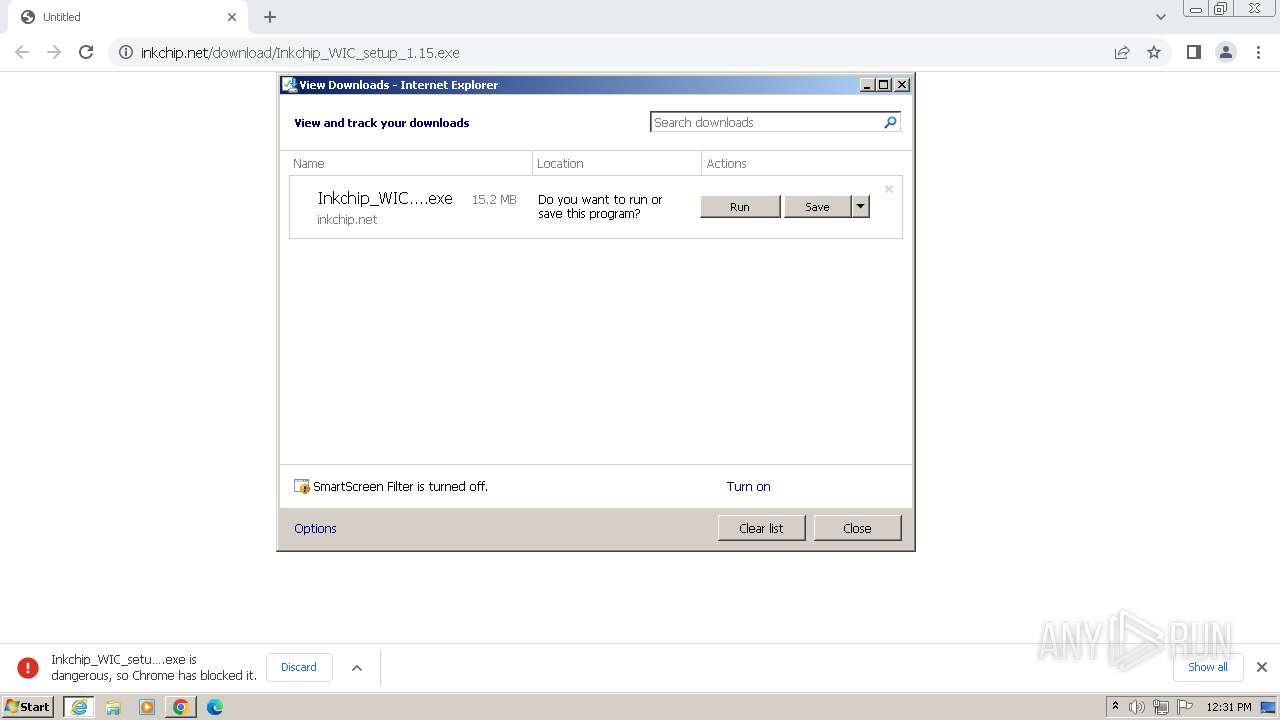This screenshot has height=720, width=1280.
Task: Open a new Chrome tab
Action: (x=270, y=17)
